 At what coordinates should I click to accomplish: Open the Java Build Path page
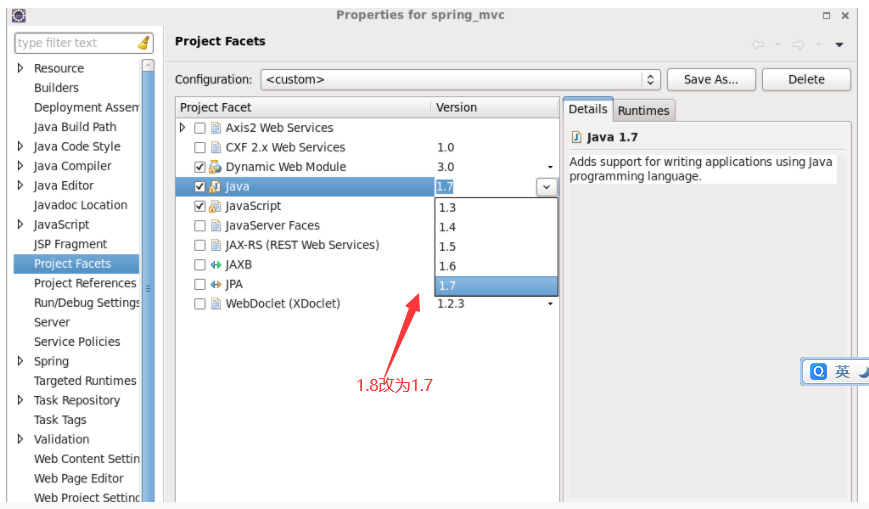(x=75, y=127)
